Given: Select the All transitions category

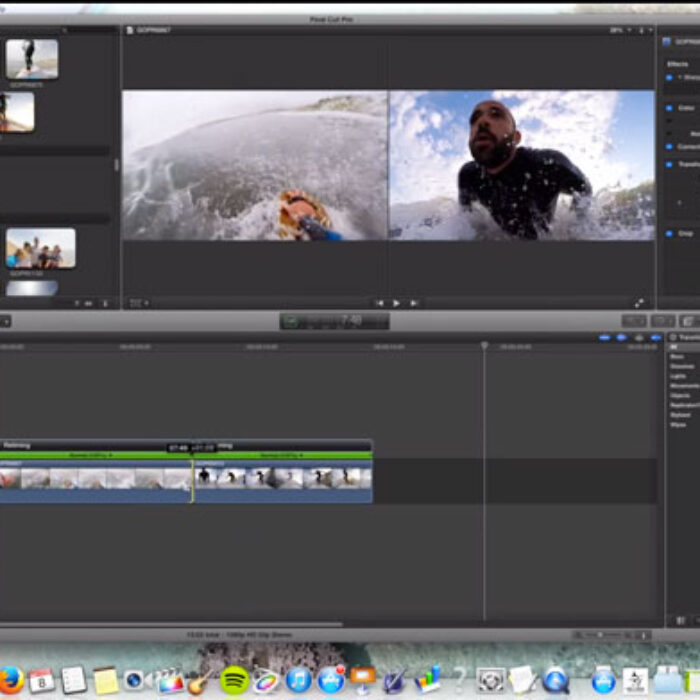Looking at the screenshot, I should [674, 347].
